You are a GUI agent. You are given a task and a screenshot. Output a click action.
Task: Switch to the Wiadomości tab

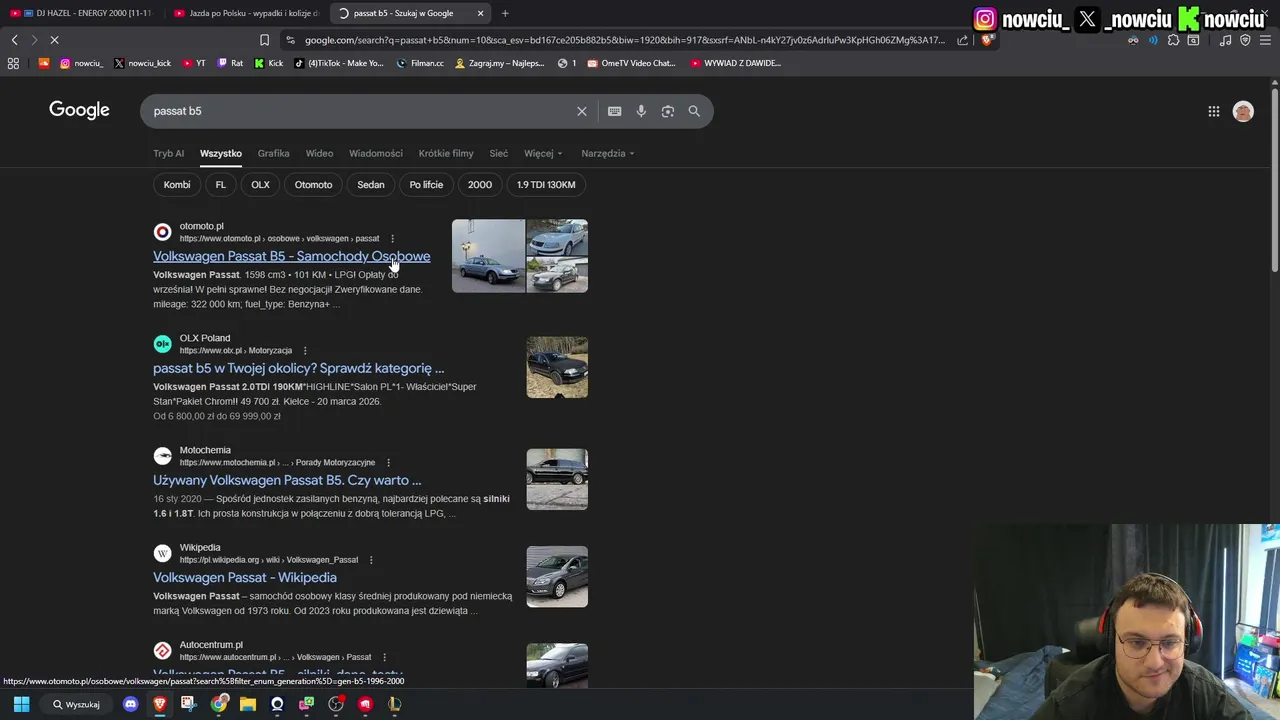click(376, 153)
